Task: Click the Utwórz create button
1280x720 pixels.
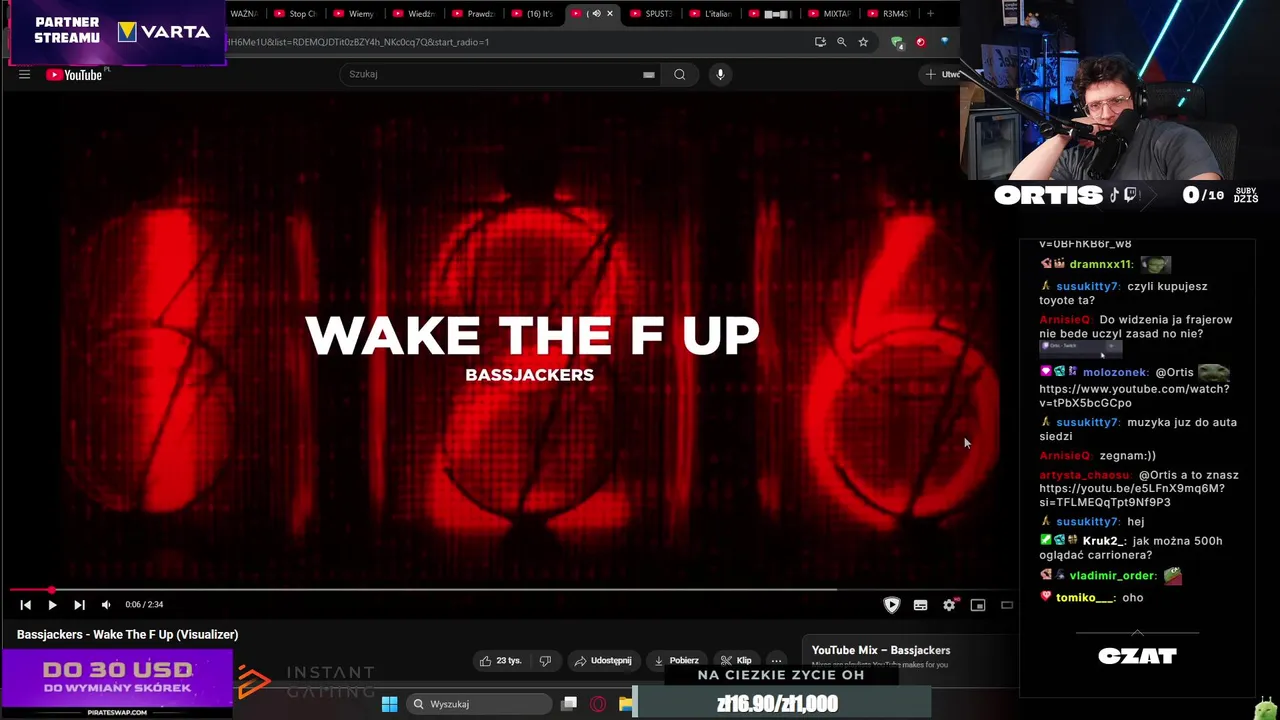Action: point(942,74)
